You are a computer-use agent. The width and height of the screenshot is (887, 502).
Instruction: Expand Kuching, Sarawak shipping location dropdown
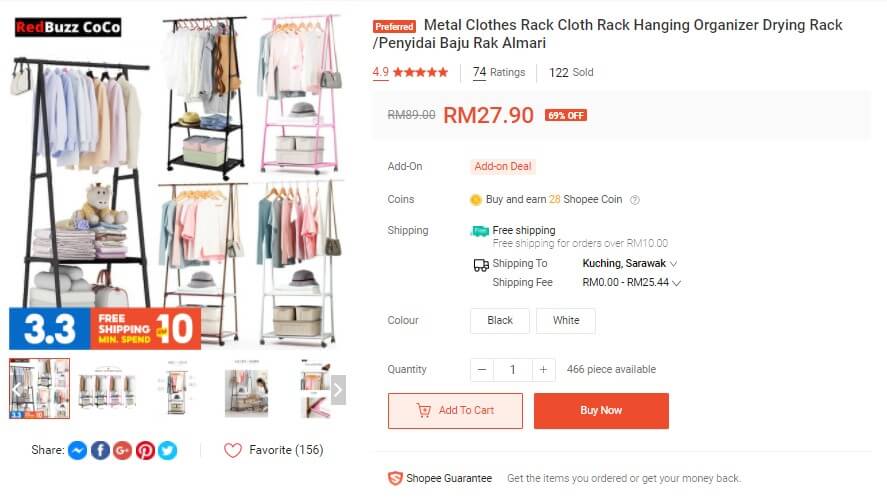(630, 264)
